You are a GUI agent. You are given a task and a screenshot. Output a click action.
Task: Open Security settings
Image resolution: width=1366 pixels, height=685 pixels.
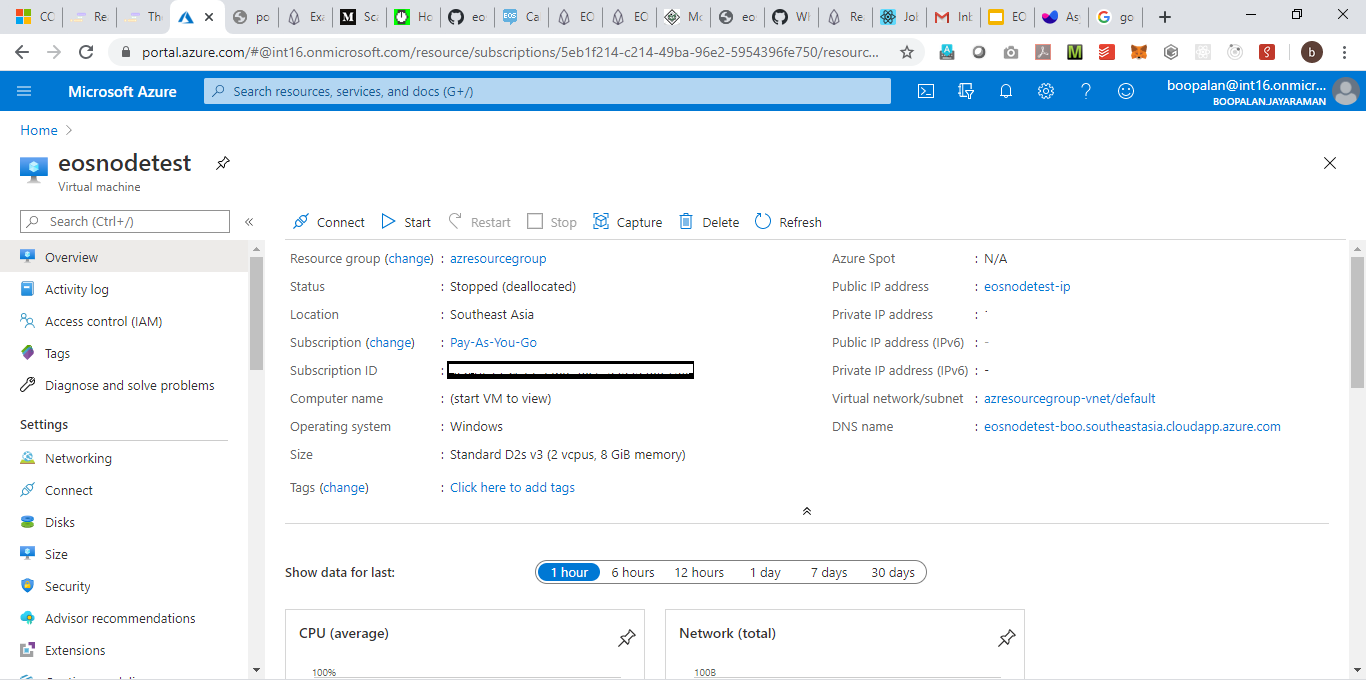coord(124,586)
